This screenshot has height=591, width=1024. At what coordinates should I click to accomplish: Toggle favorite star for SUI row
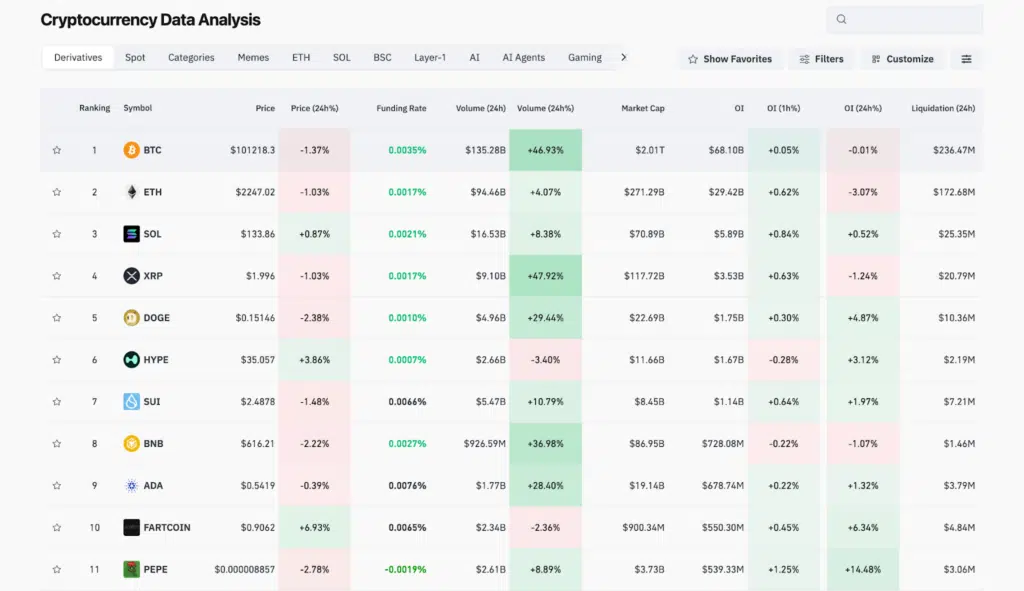[57, 402]
